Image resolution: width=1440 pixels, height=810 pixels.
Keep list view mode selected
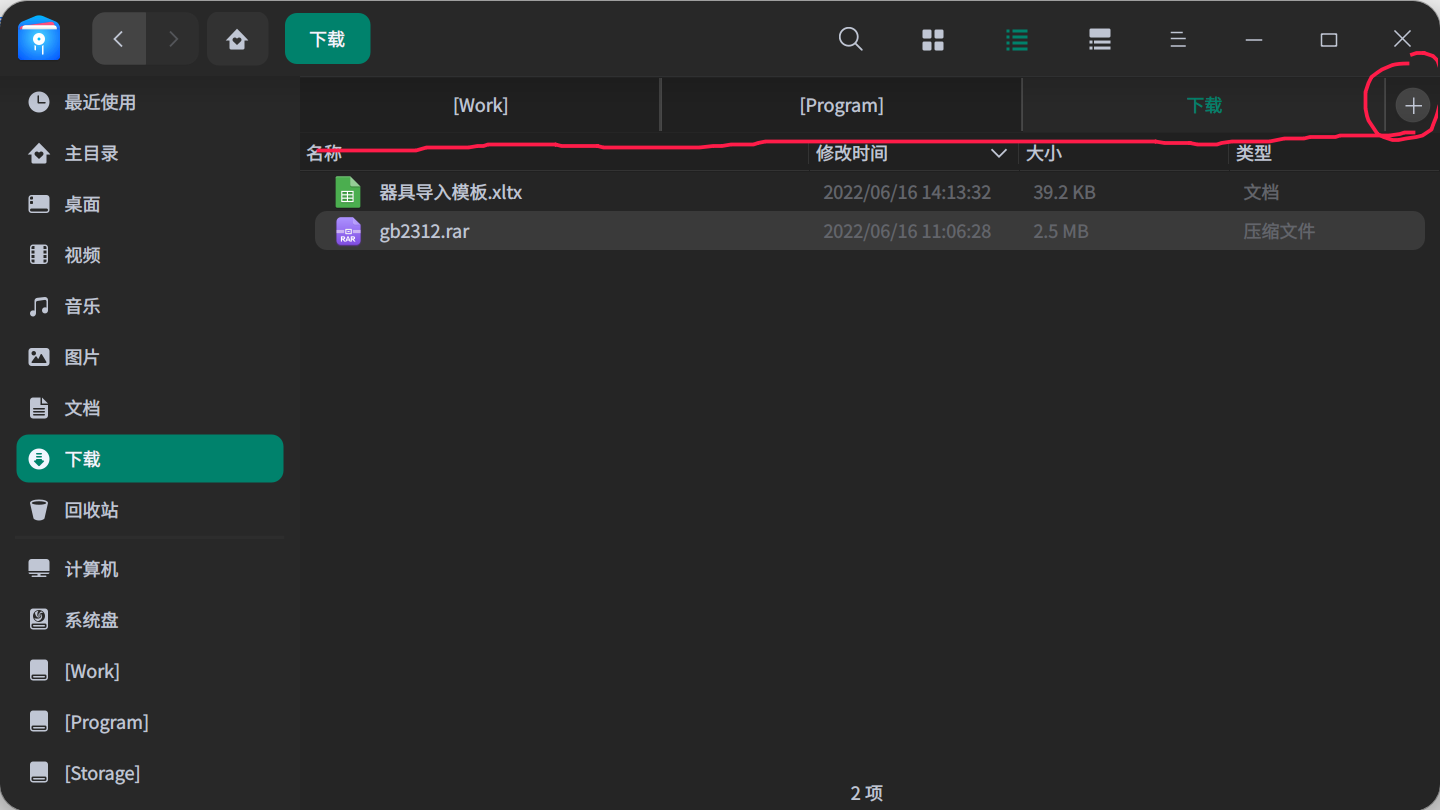[x=1017, y=39]
